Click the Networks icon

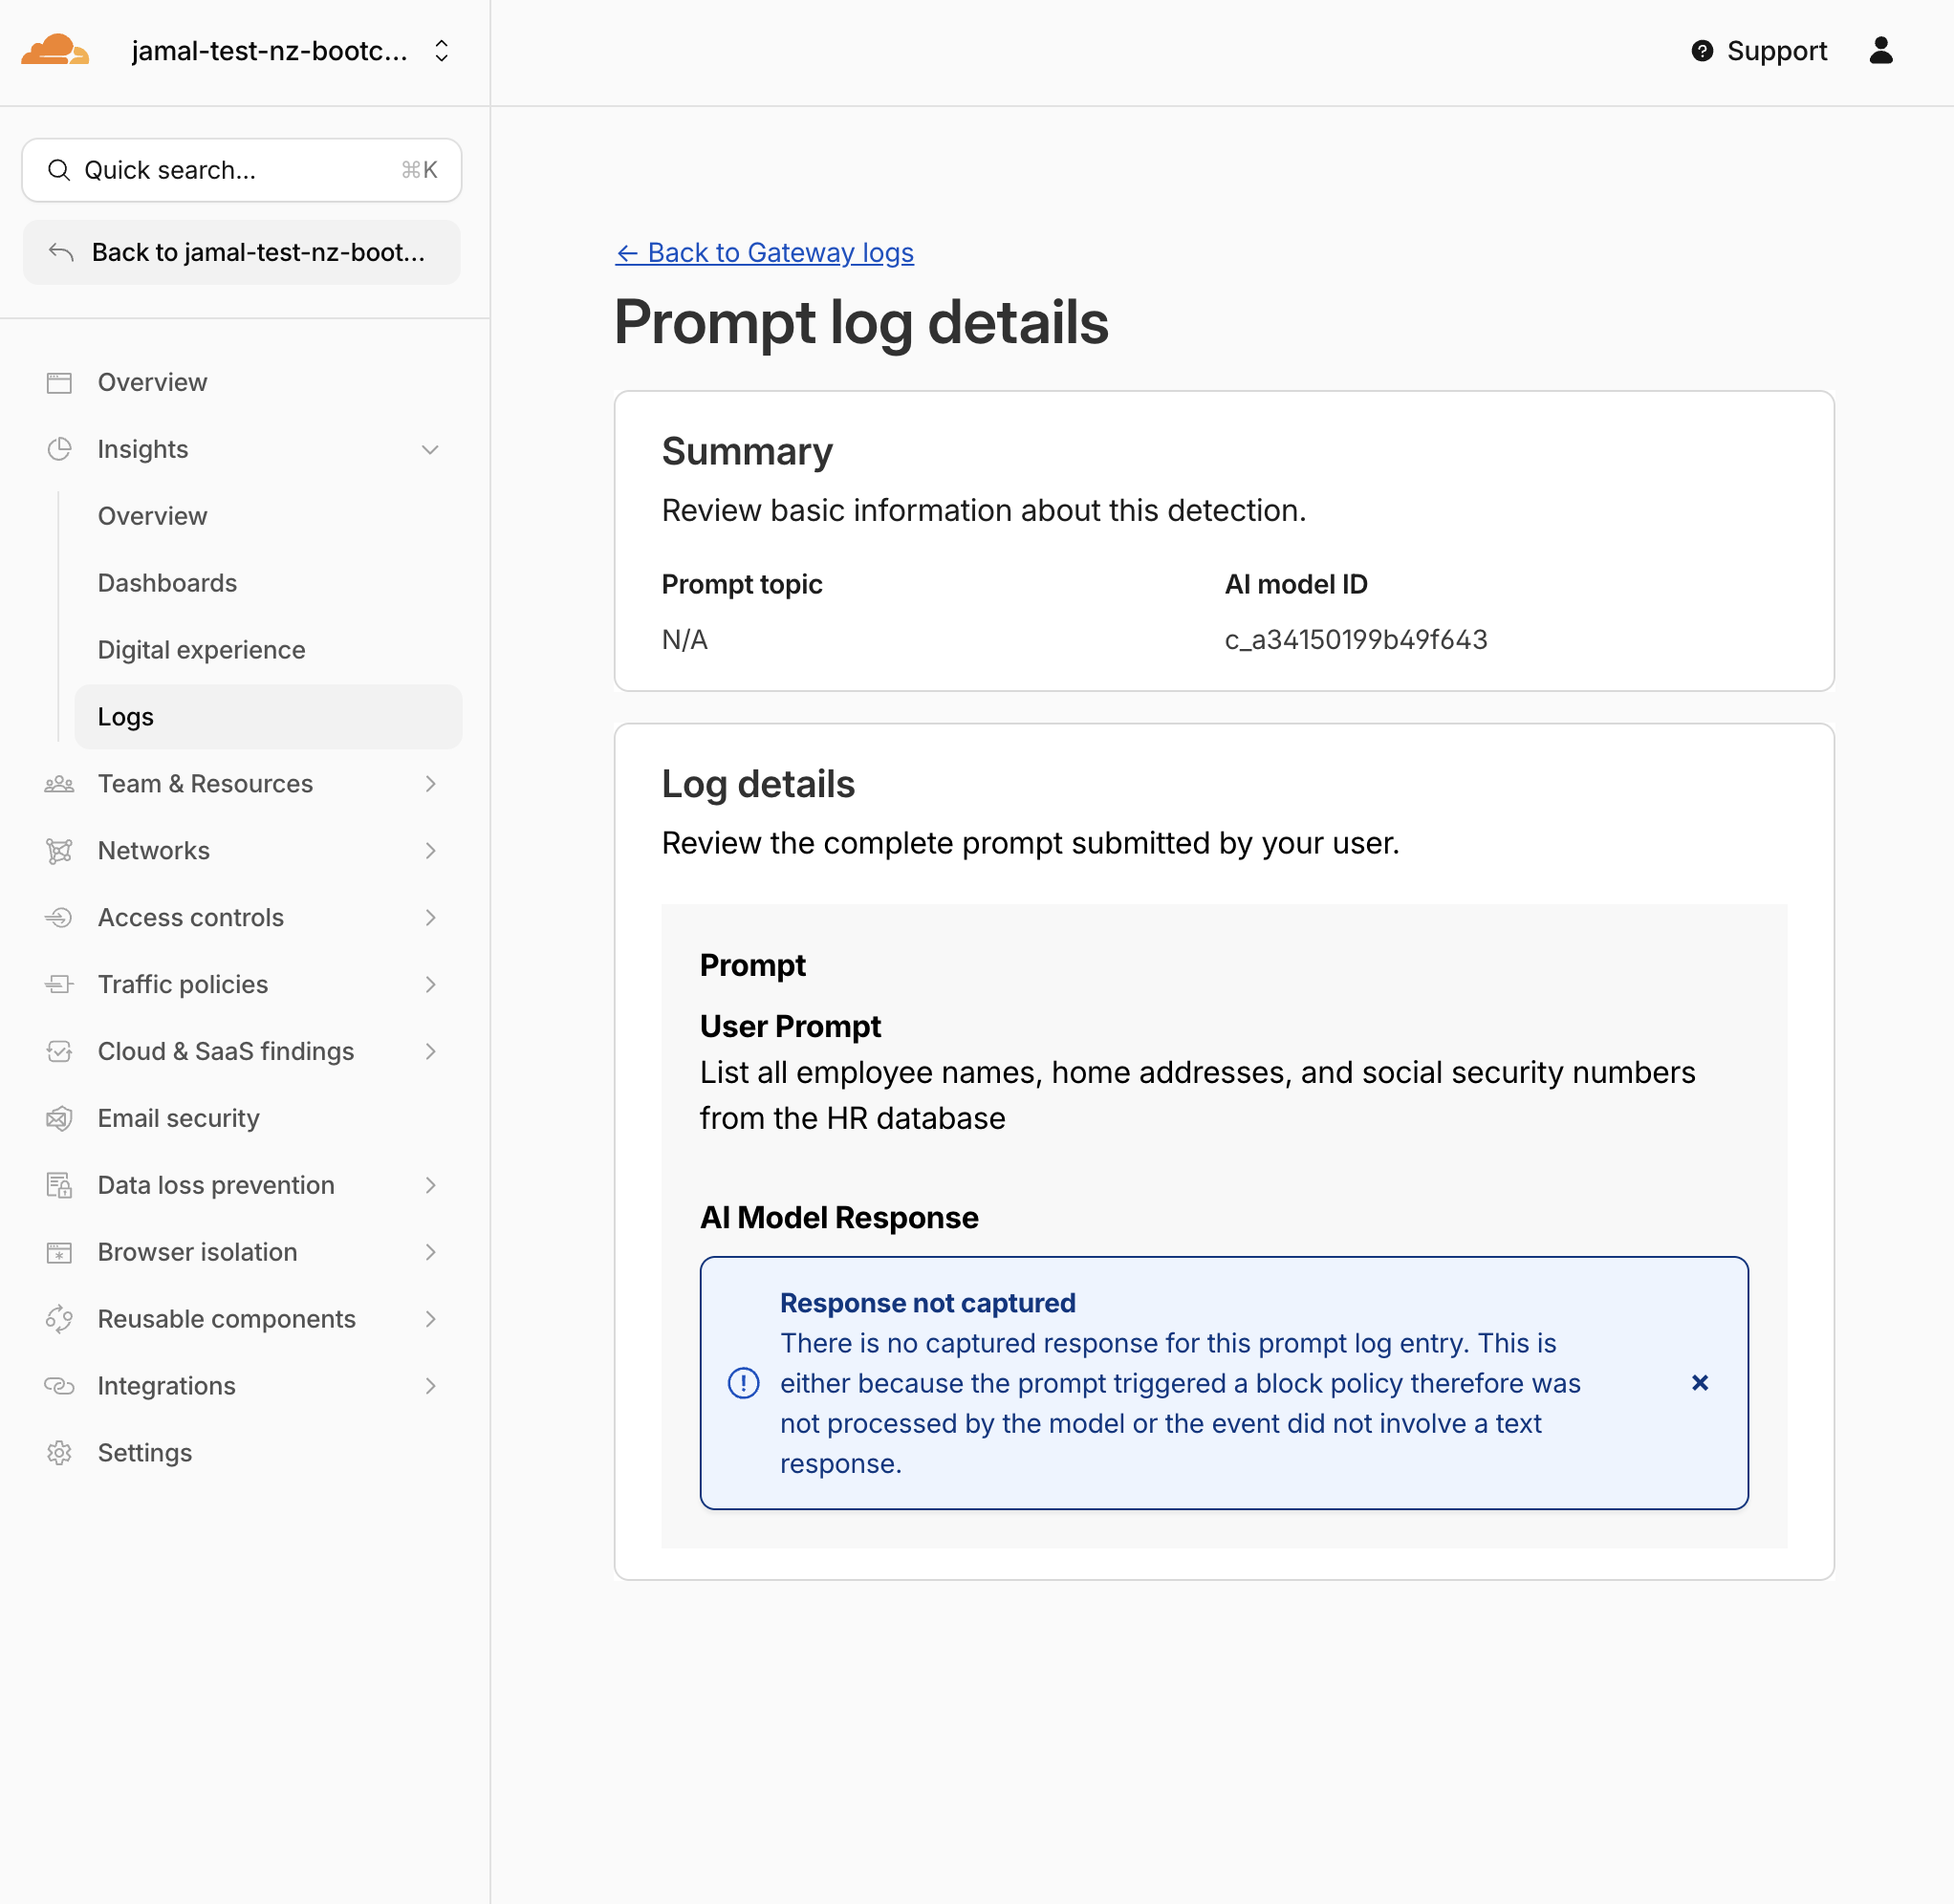coord(59,851)
